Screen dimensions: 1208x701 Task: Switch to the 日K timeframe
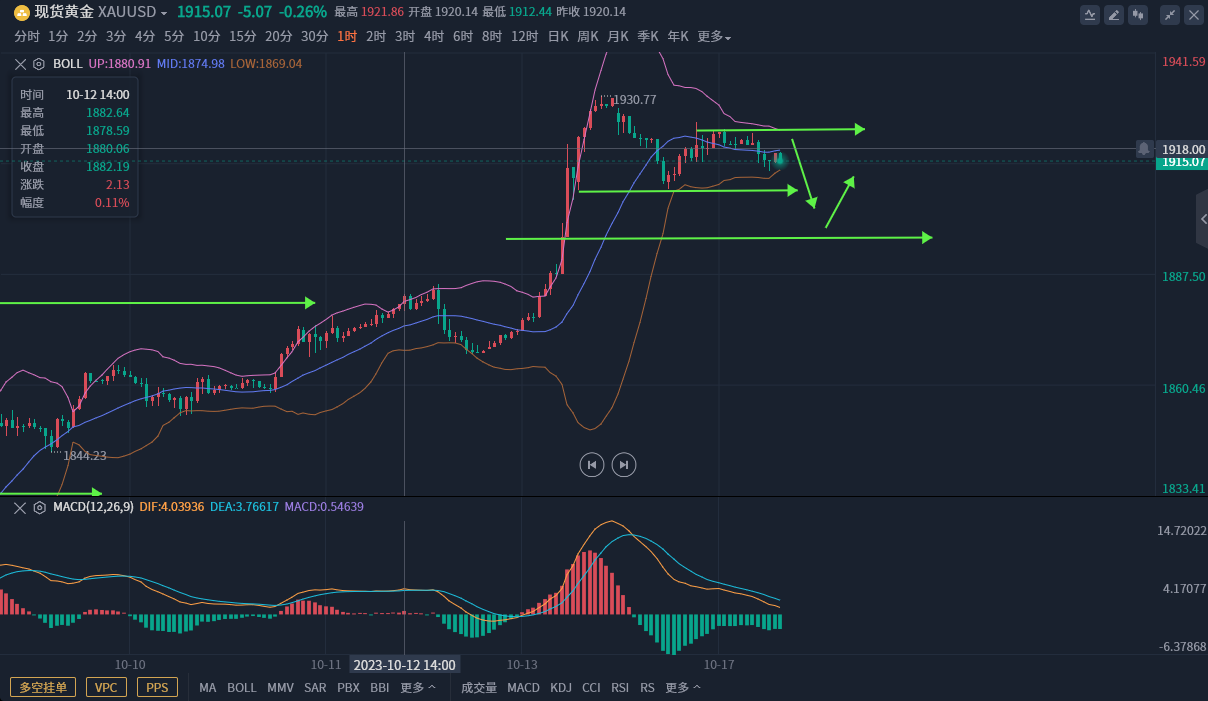[x=558, y=36]
